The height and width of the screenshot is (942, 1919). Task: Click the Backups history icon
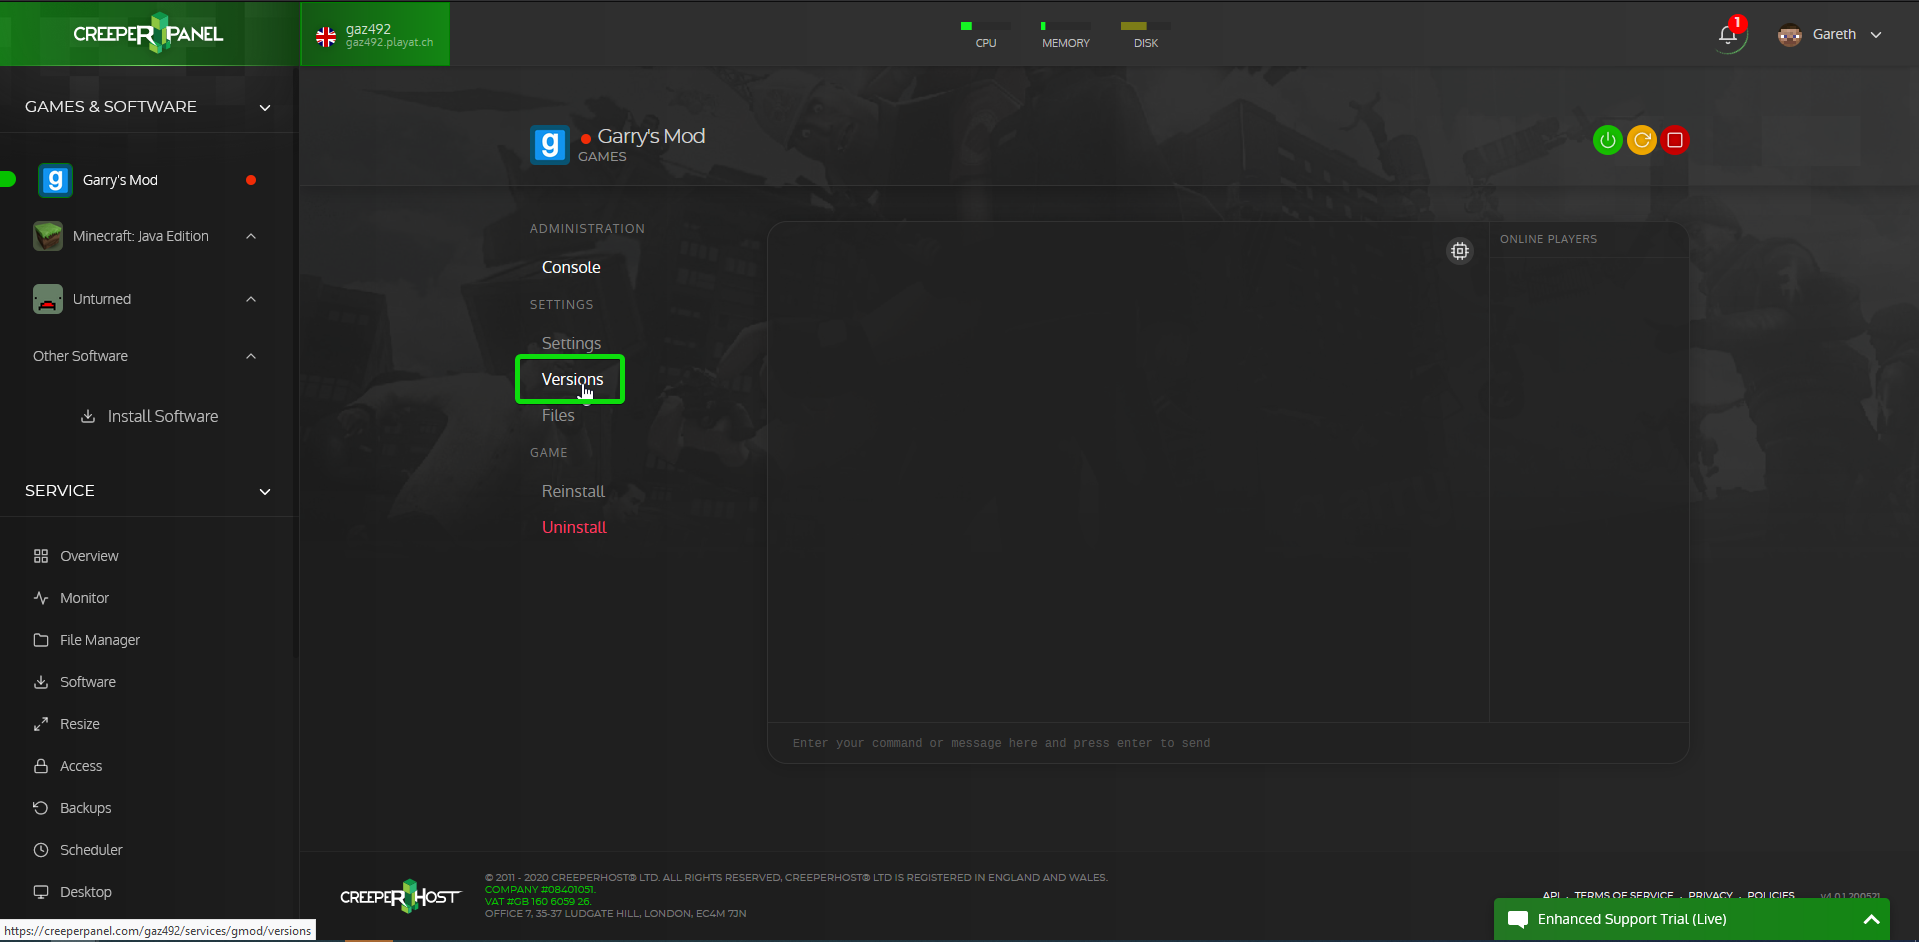pyautogui.click(x=41, y=808)
